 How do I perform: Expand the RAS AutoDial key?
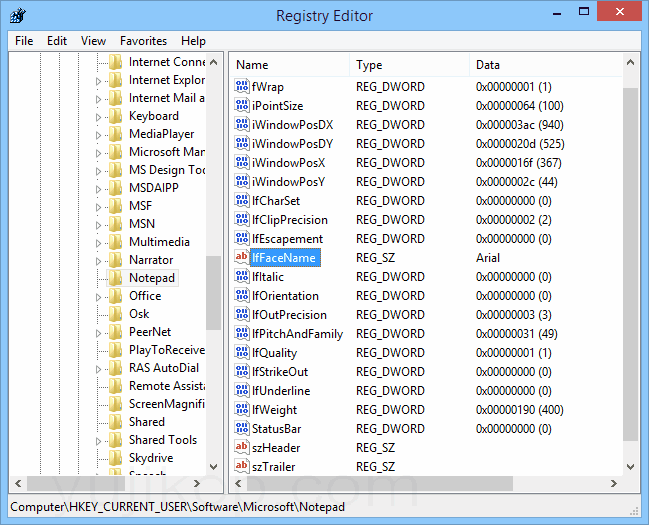(98, 369)
